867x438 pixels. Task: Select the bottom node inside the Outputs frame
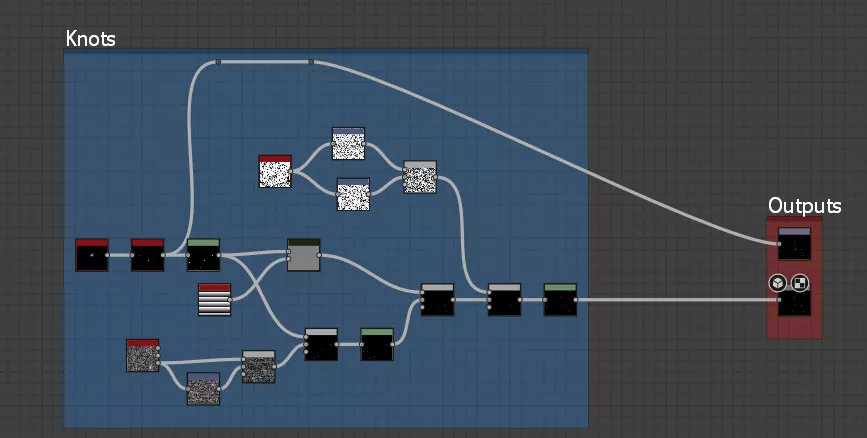coord(794,301)
